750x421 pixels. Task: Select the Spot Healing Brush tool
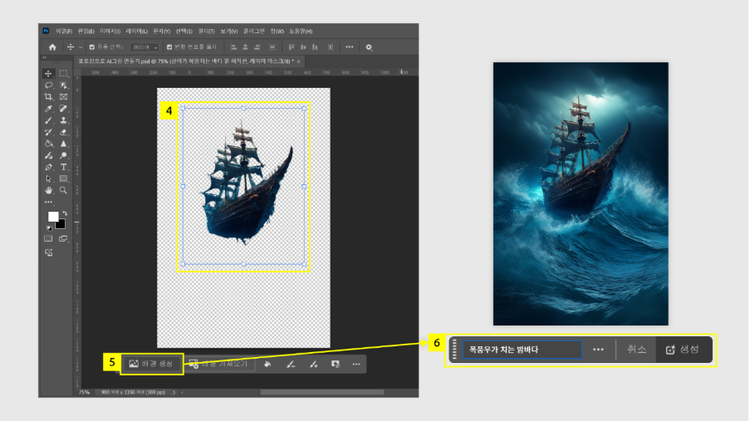pyautogui.click(x=63, y=109)
